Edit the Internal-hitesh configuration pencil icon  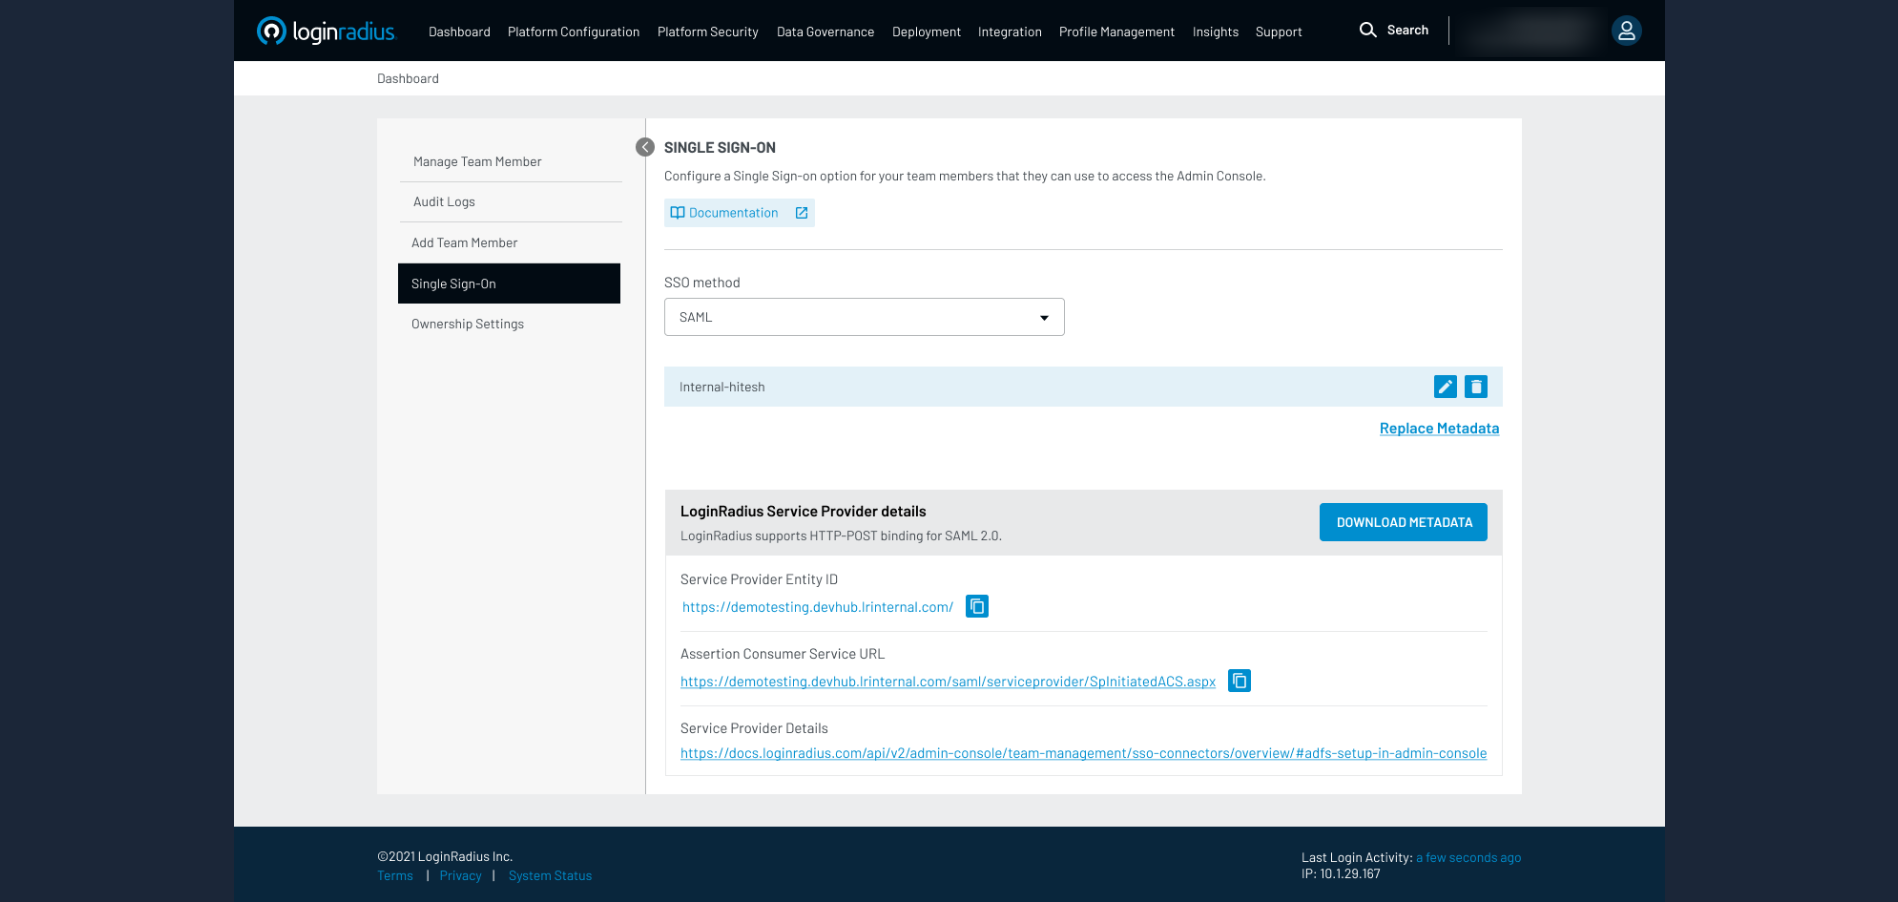pos(1444,387)
